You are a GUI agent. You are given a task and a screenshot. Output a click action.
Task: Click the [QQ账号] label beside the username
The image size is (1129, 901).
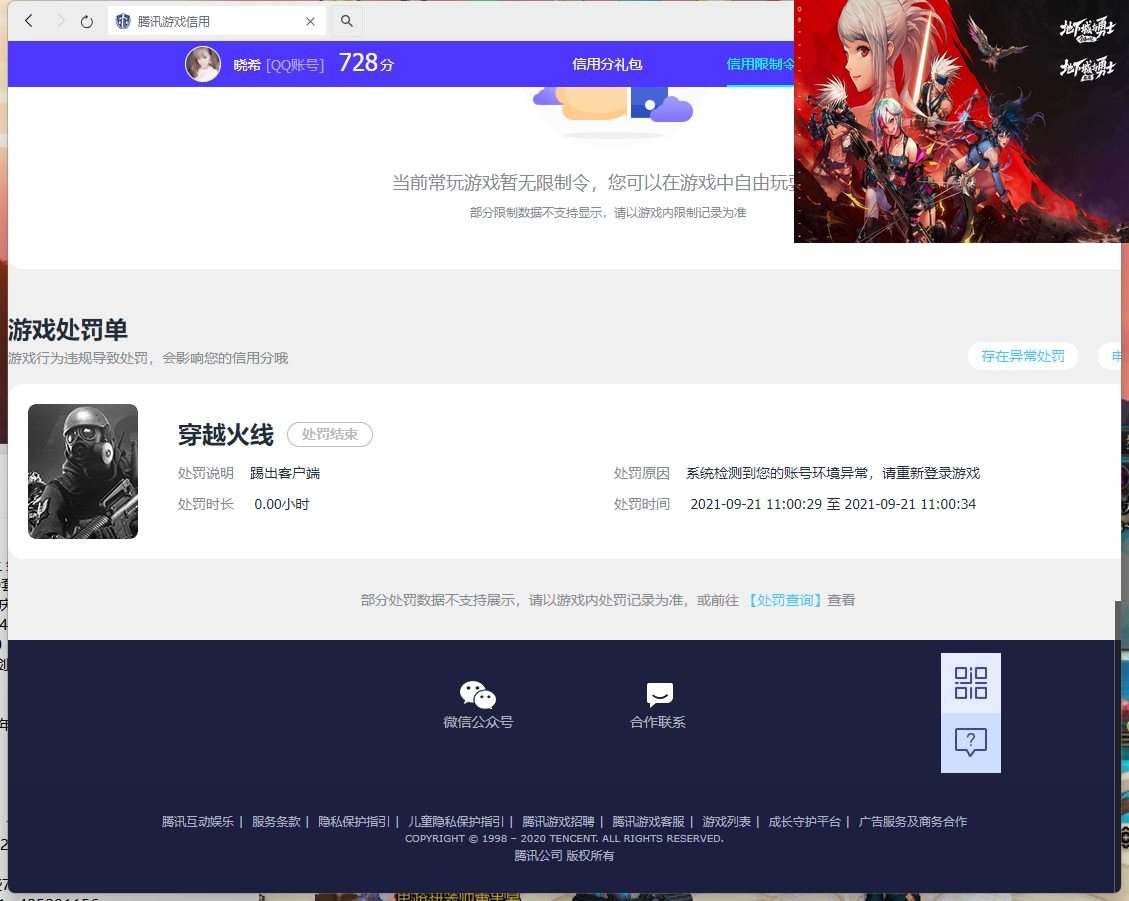pos(294,65)
